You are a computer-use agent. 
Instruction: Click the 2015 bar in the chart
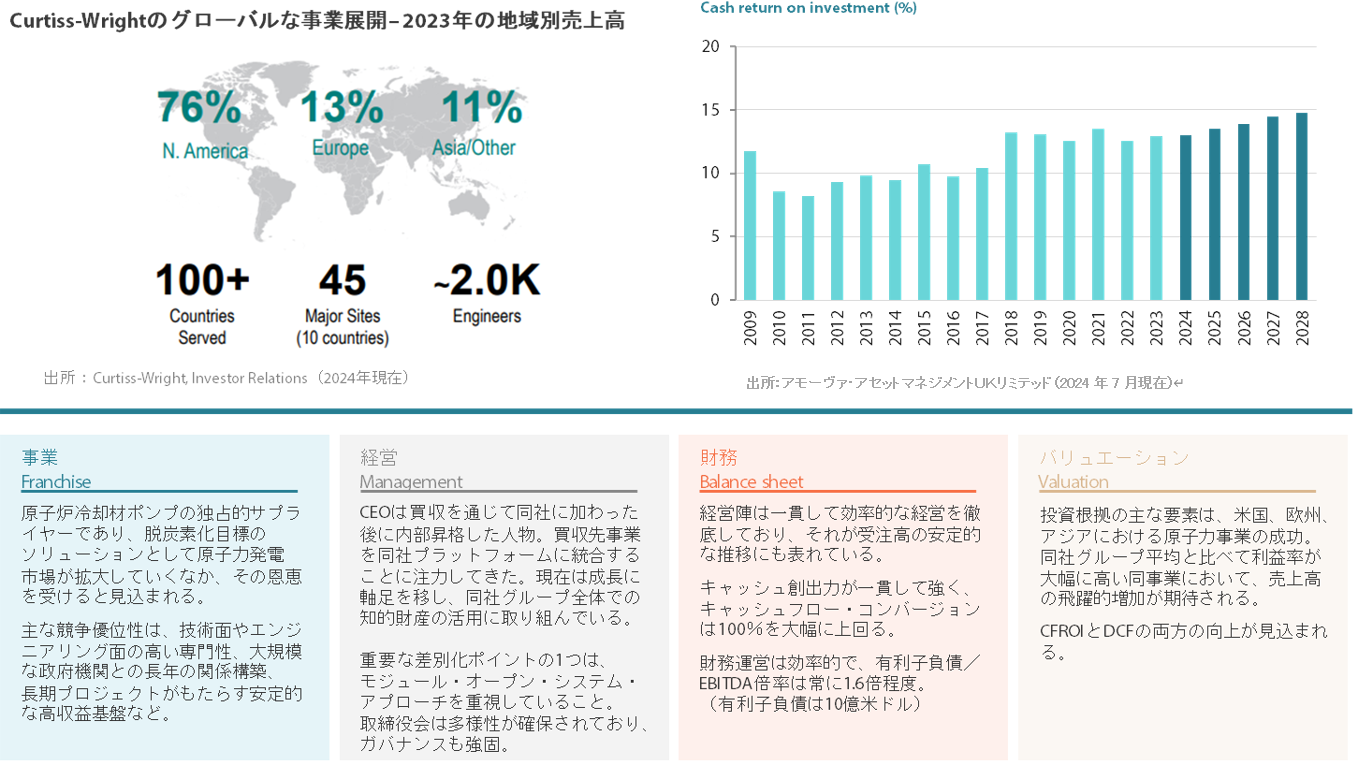924,232
